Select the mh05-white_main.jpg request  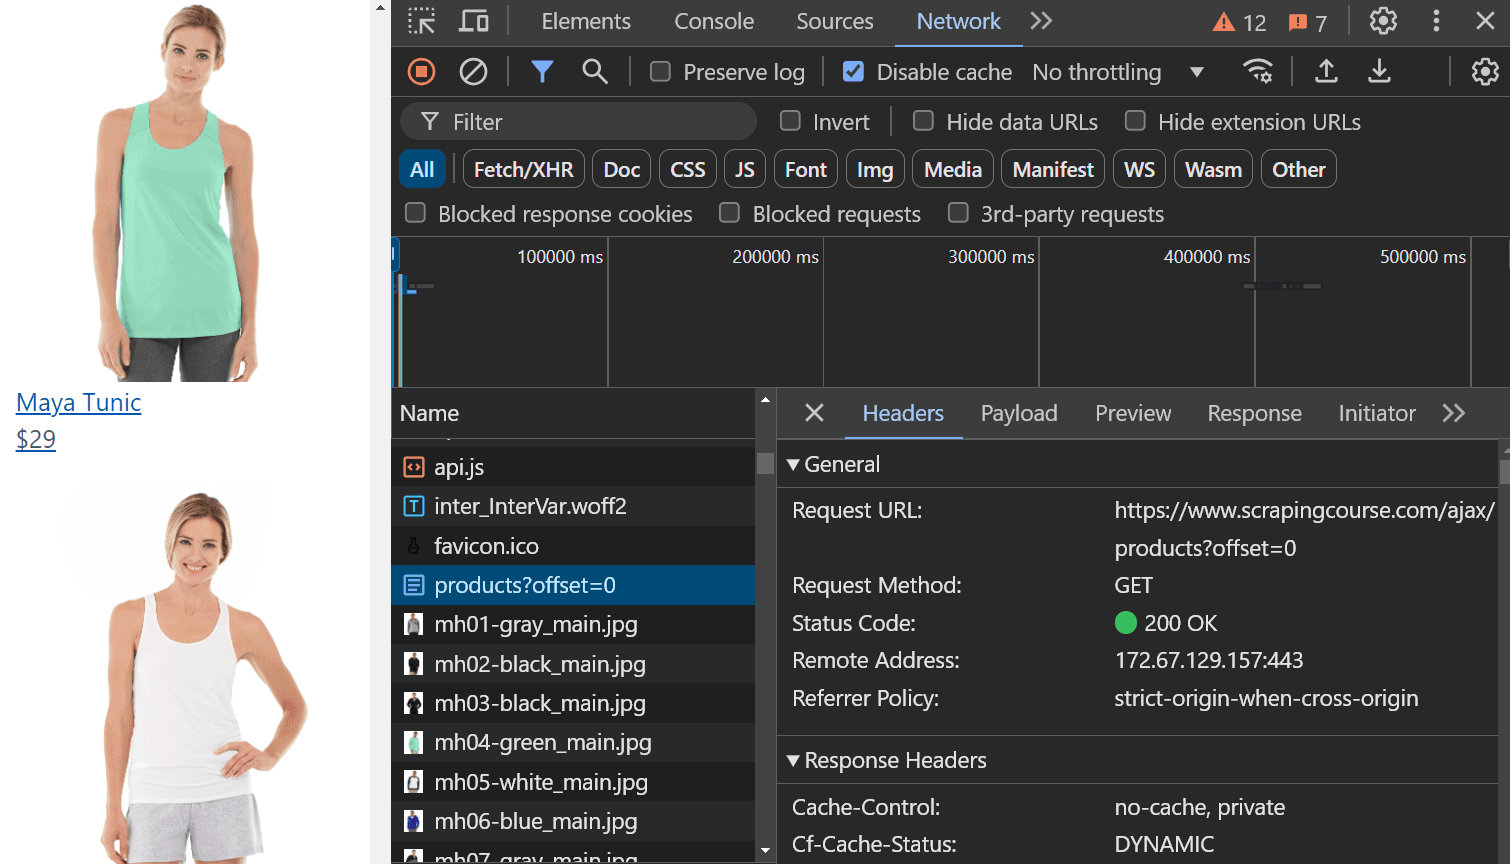coord(573,782)
